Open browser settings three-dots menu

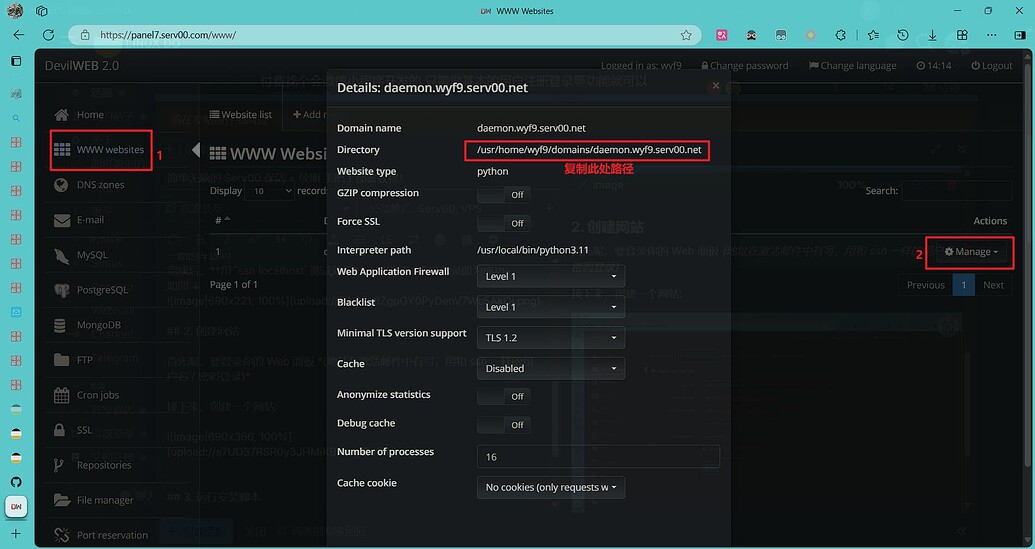(x=991, y=35)
